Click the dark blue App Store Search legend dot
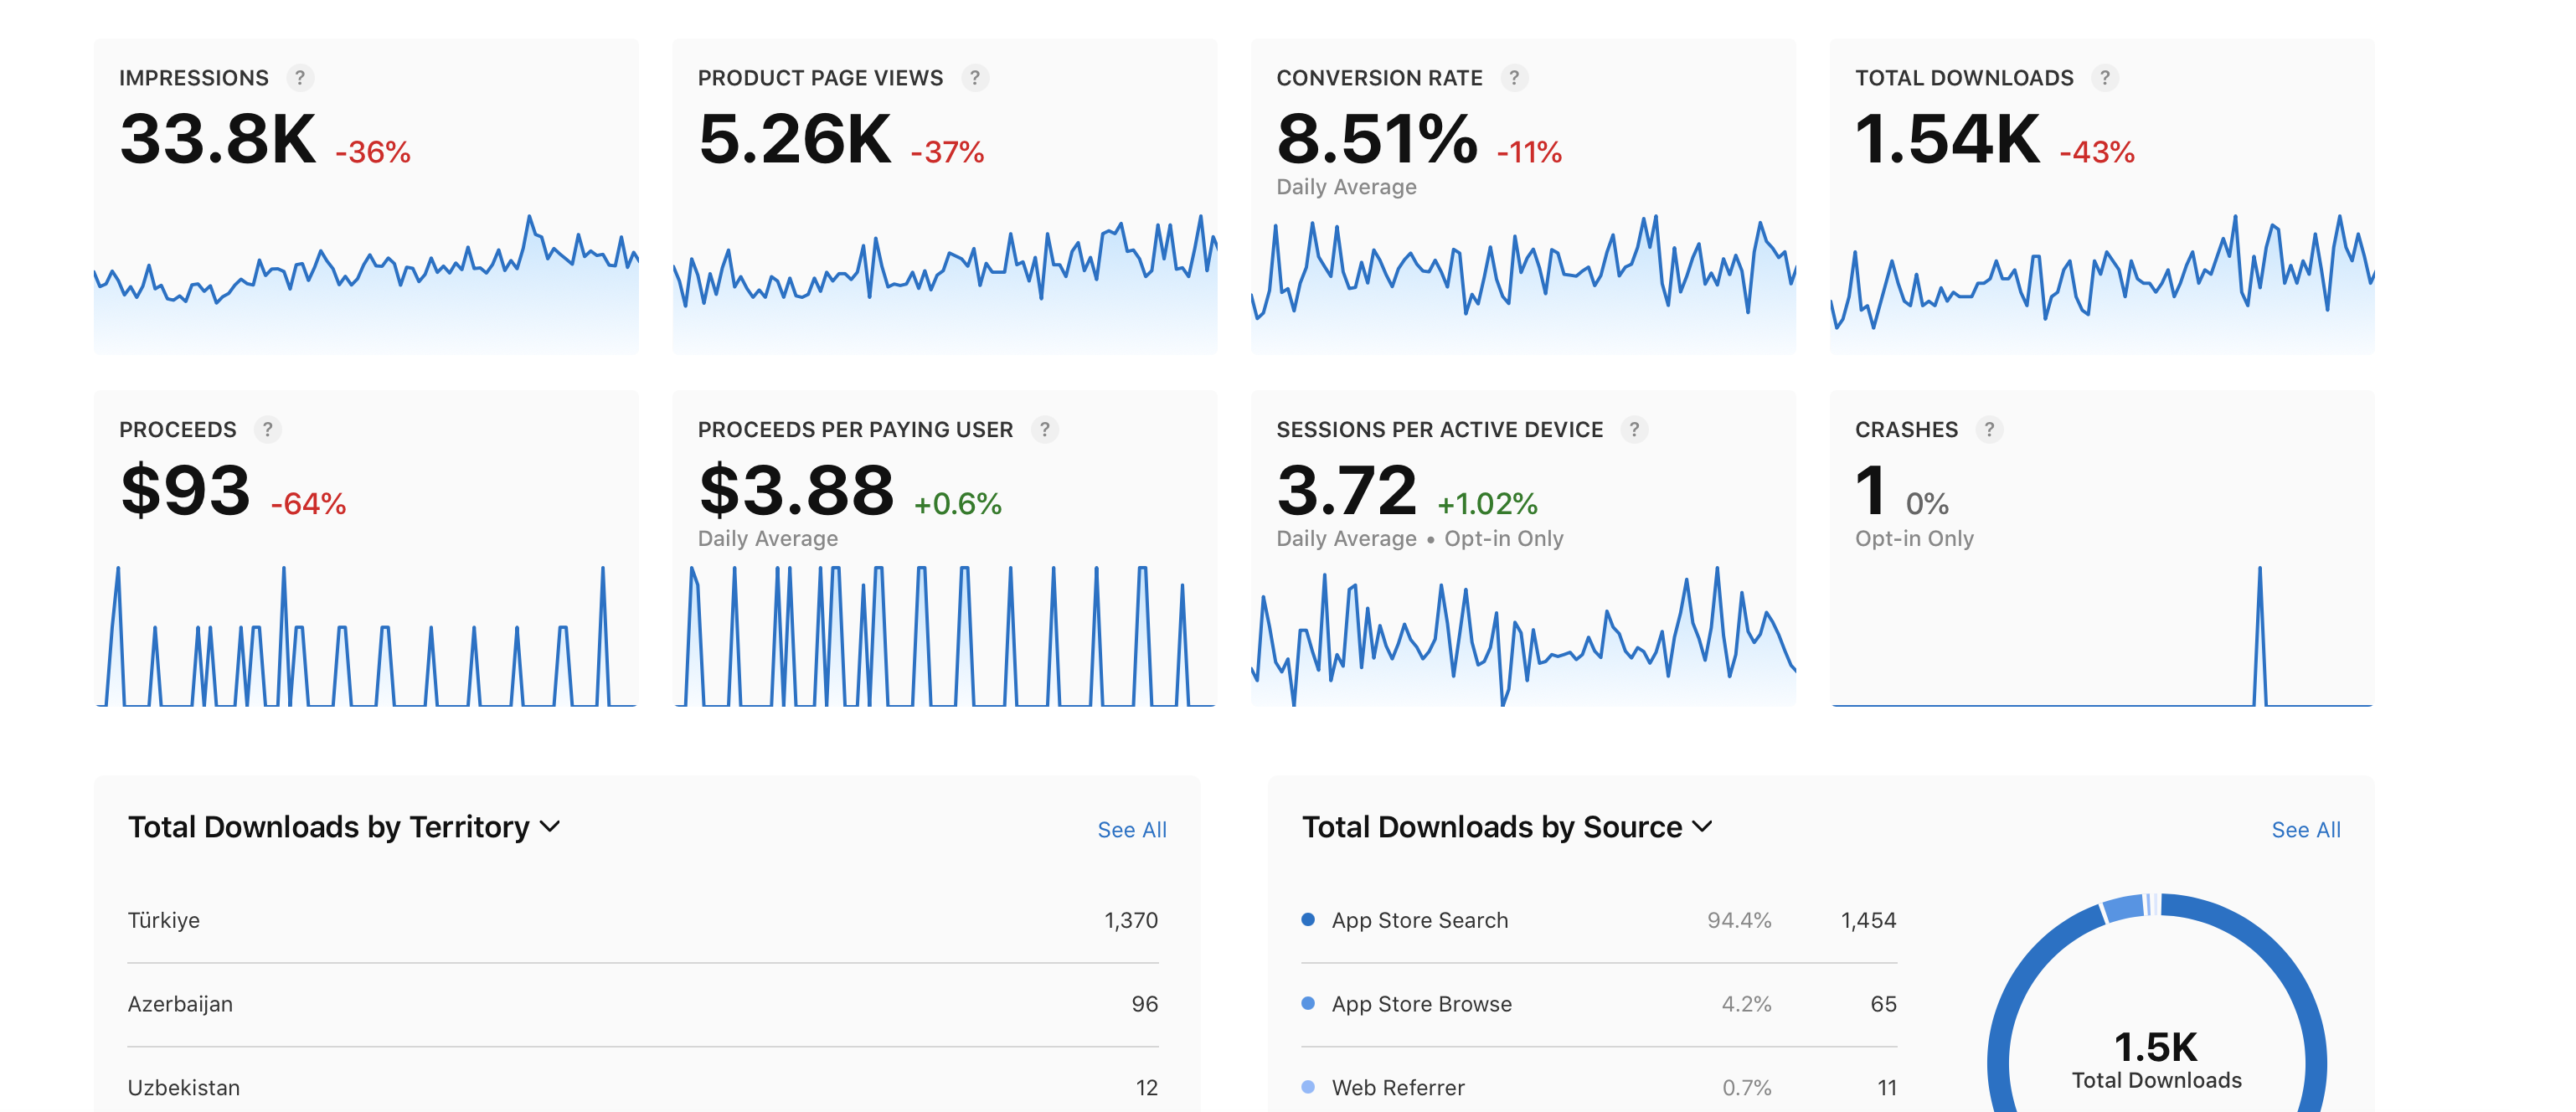This screenshot has width=2576, height=1112. 1308,920
